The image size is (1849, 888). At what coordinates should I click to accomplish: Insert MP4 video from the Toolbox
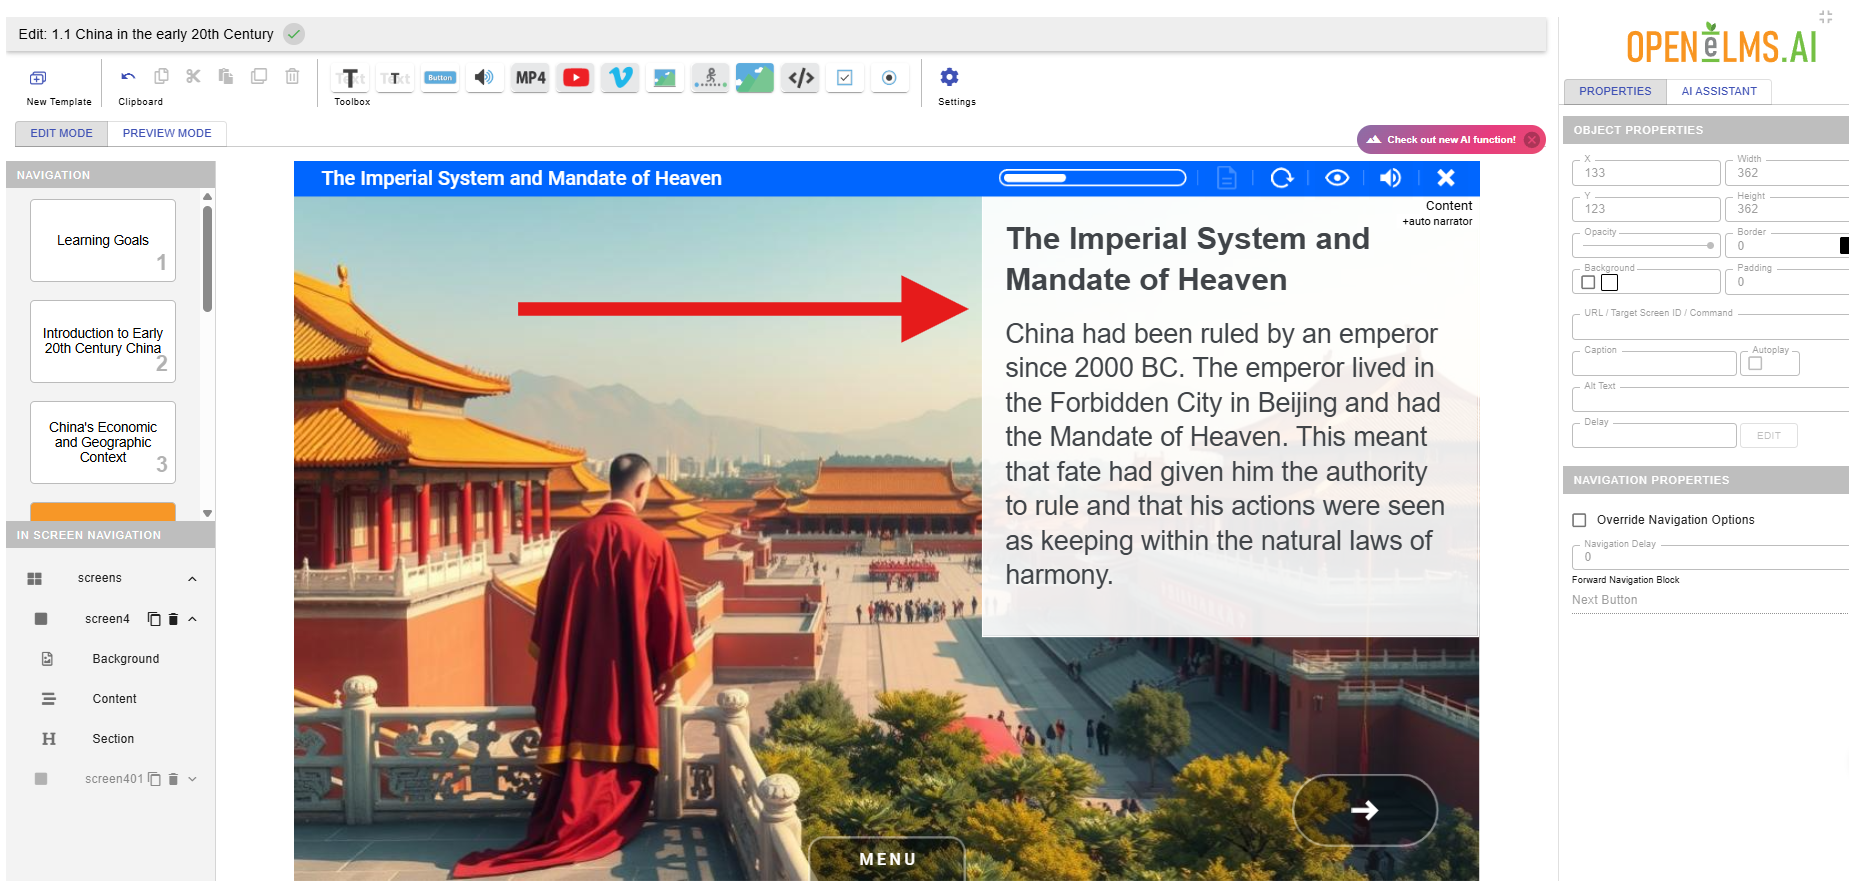(x=530, y=77)
